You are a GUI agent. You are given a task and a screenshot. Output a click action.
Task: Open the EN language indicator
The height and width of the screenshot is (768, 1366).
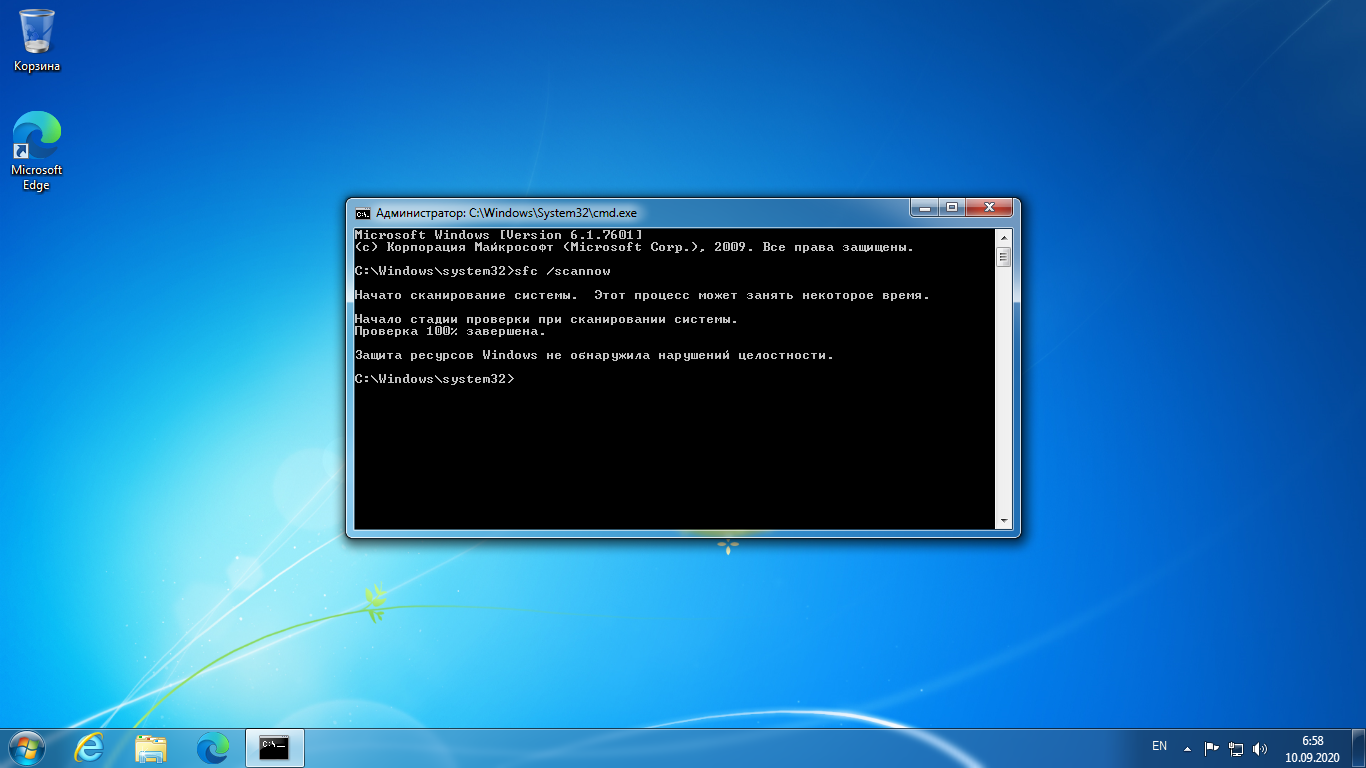[x=1160, y=747]
